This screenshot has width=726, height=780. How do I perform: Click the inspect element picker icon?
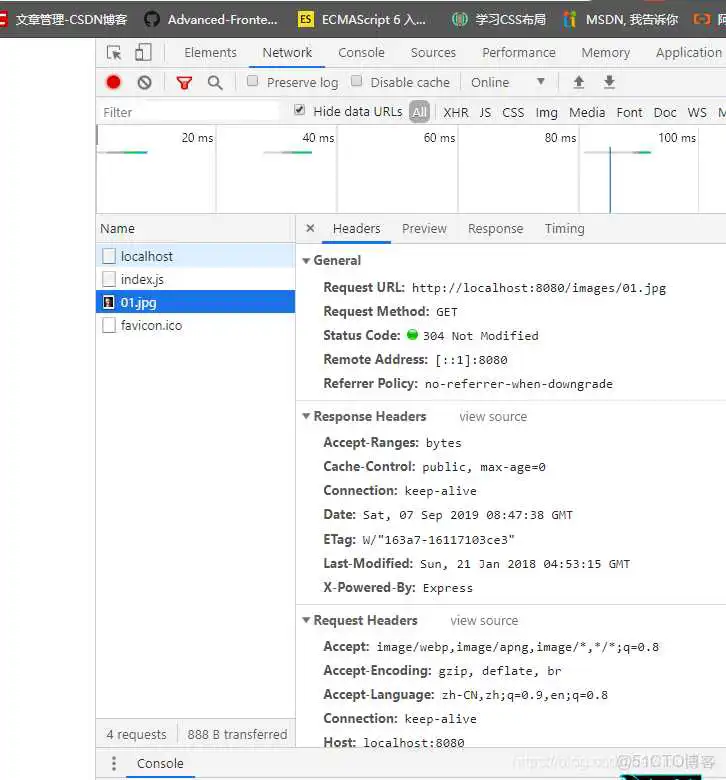point(114,53)
